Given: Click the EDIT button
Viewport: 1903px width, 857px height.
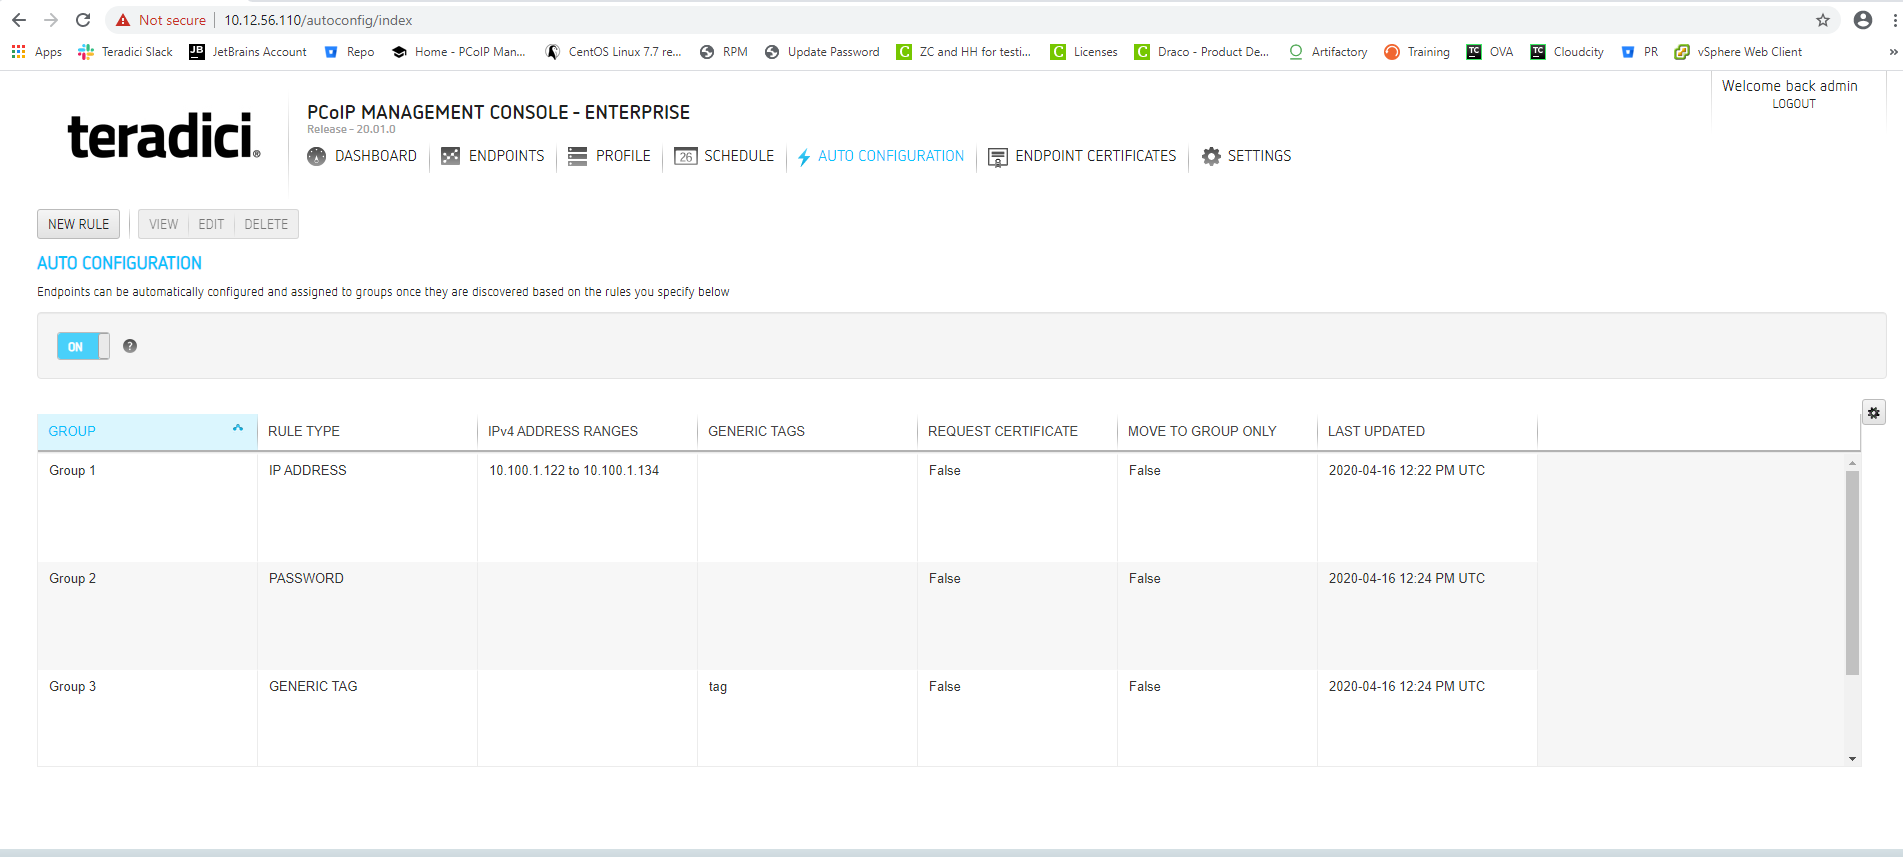Looking at the screenshot, I should (x=211, y=224).
